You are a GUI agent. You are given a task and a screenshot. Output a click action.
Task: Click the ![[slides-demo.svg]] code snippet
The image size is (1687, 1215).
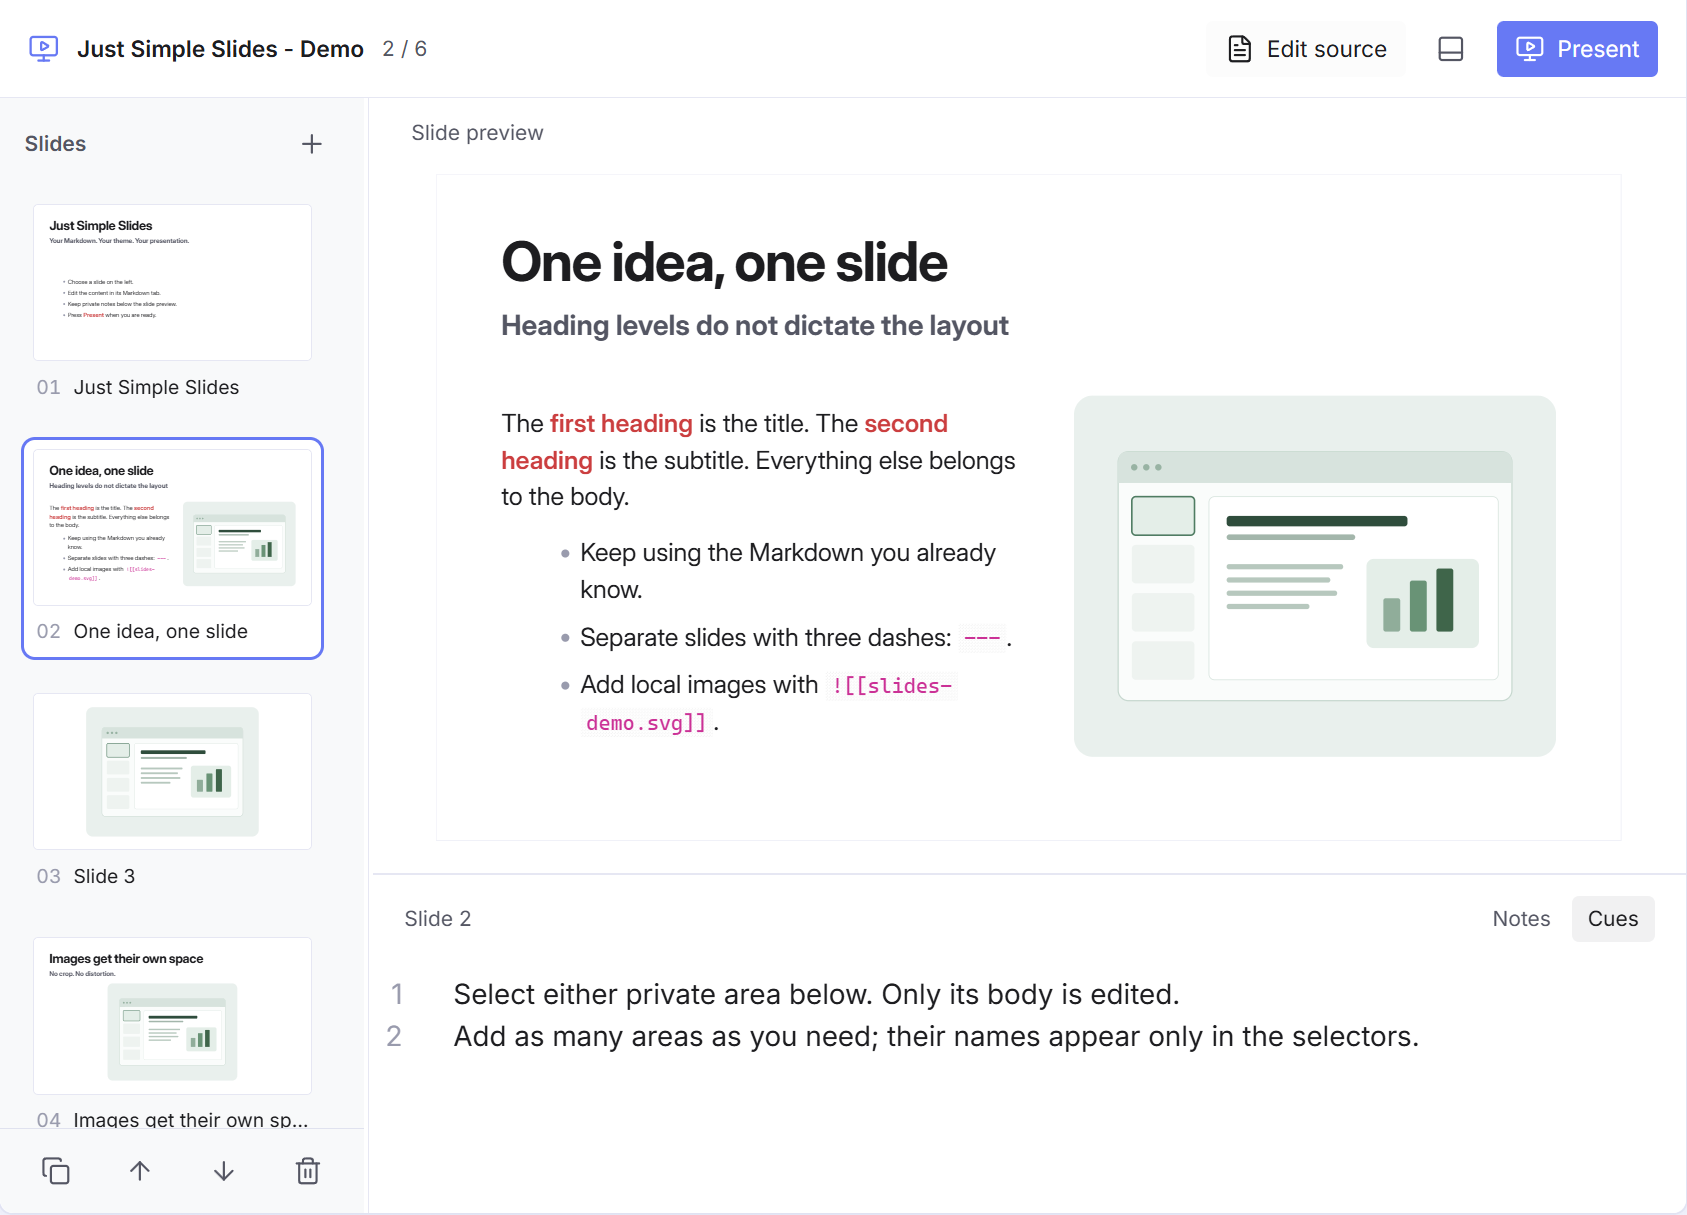pyautogui.click(x=768, y=704)
